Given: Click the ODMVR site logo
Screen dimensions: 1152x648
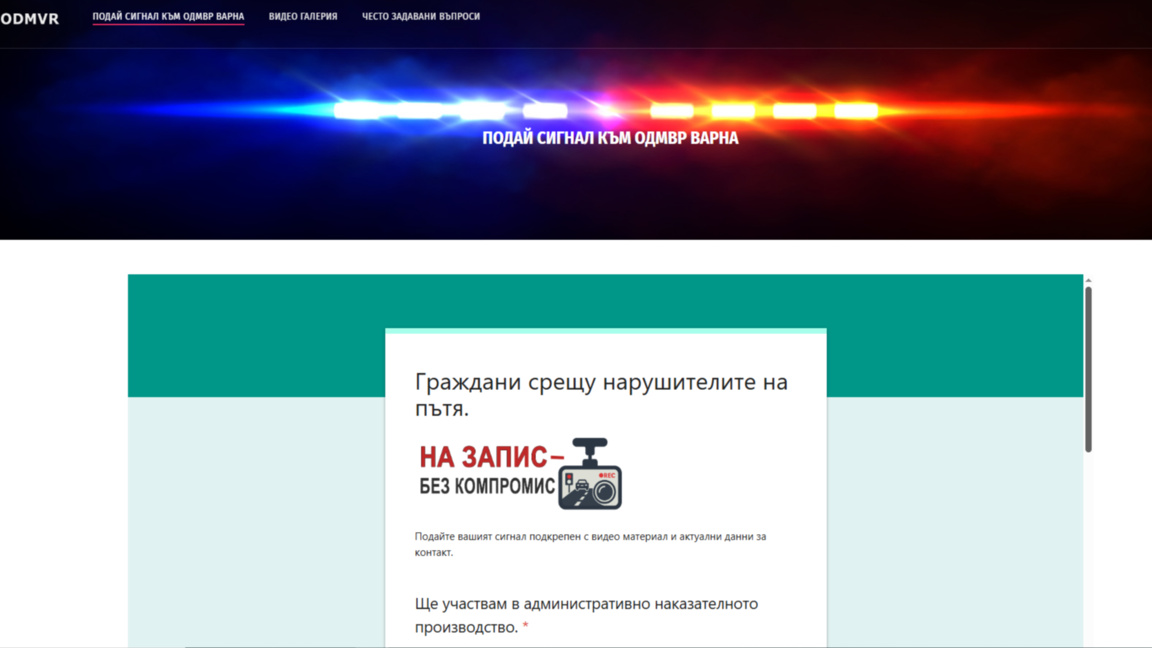Looking at the screenshot, I should pyautogui.click(x=29, y=19).
